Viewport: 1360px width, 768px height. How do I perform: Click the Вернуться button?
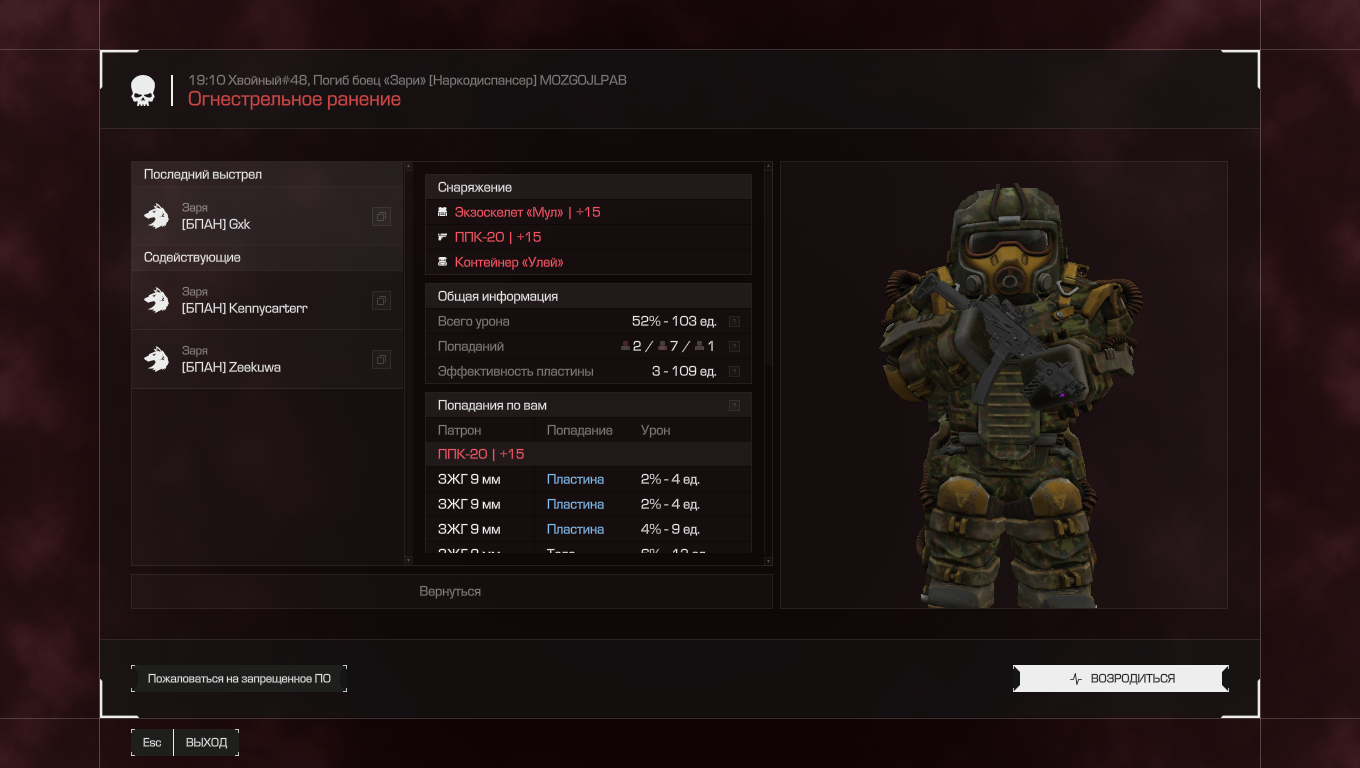coord(451,591)
